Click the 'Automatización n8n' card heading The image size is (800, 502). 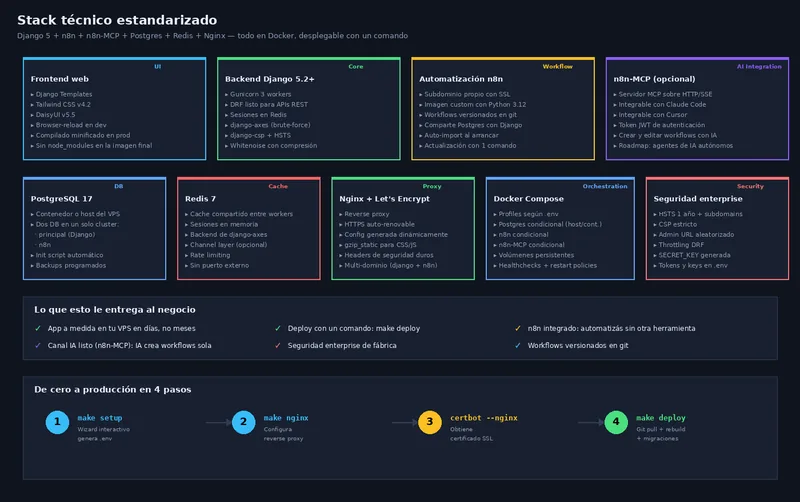[461, 79]
